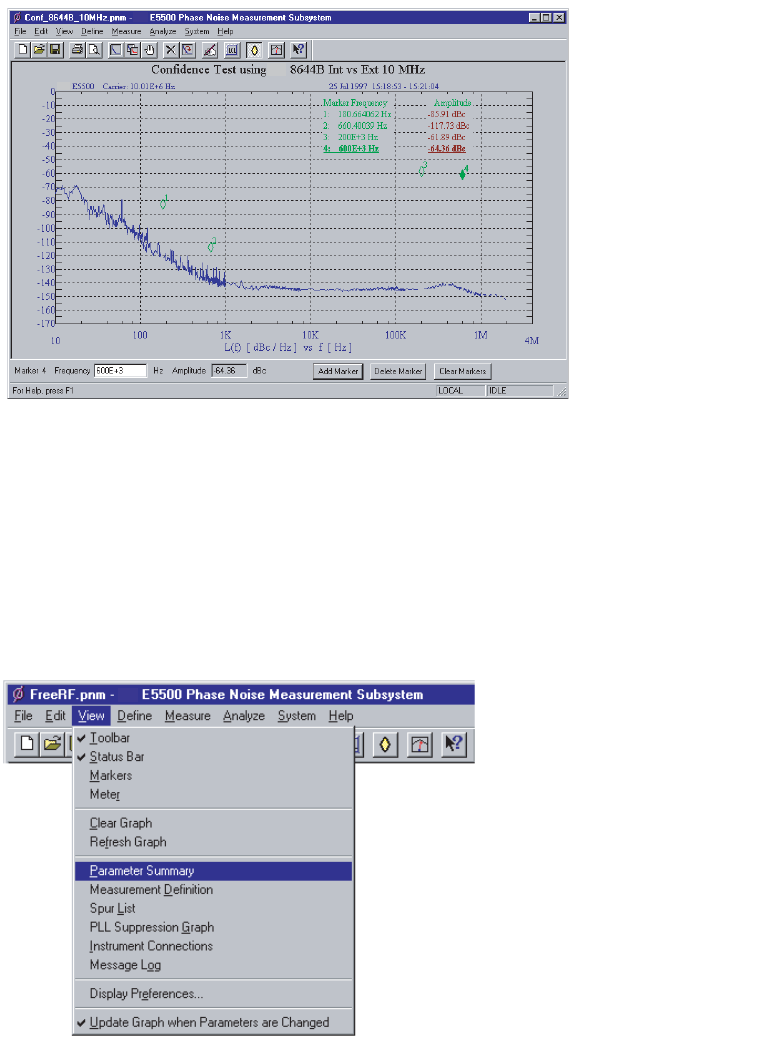This screenshot has width=777, height=1045.
Task: Open System menu in FreeRF window
Action: (x=297, y=716)
